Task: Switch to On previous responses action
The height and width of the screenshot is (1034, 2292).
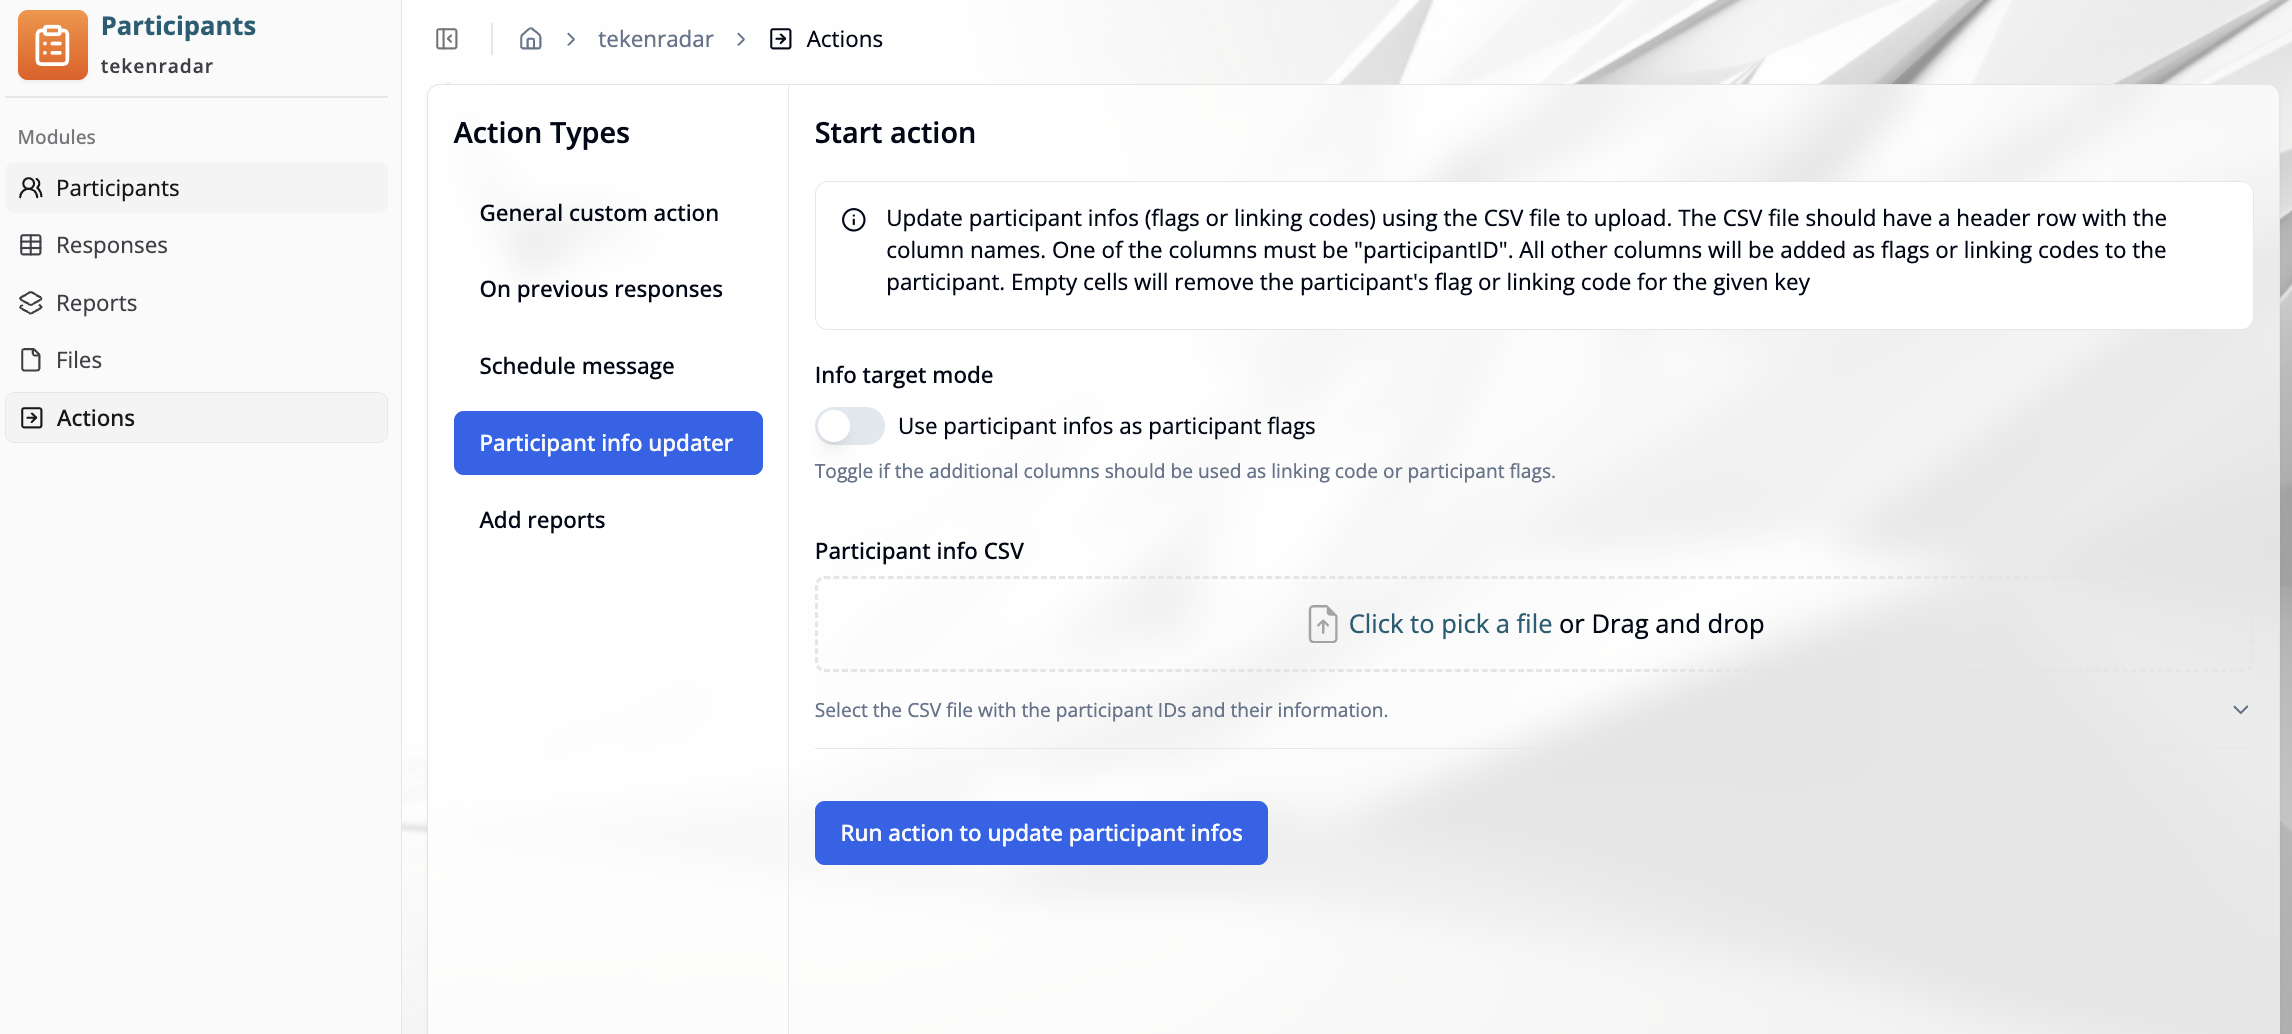Action: (x=601, y=288)
